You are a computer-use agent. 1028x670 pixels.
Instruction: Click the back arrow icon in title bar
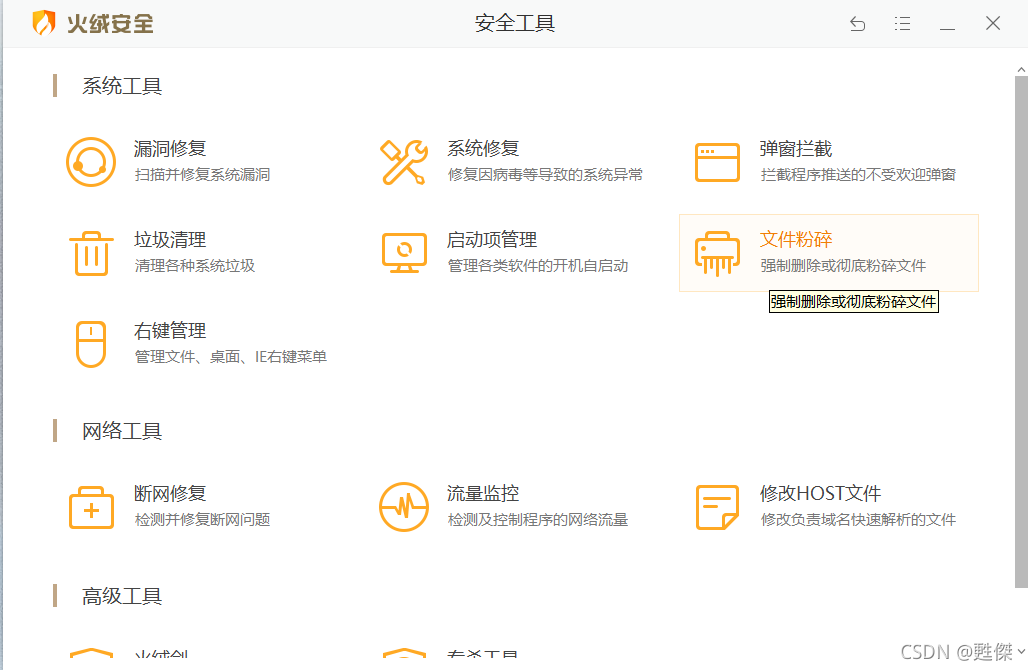pyautogui.click(x=858, y=24)
